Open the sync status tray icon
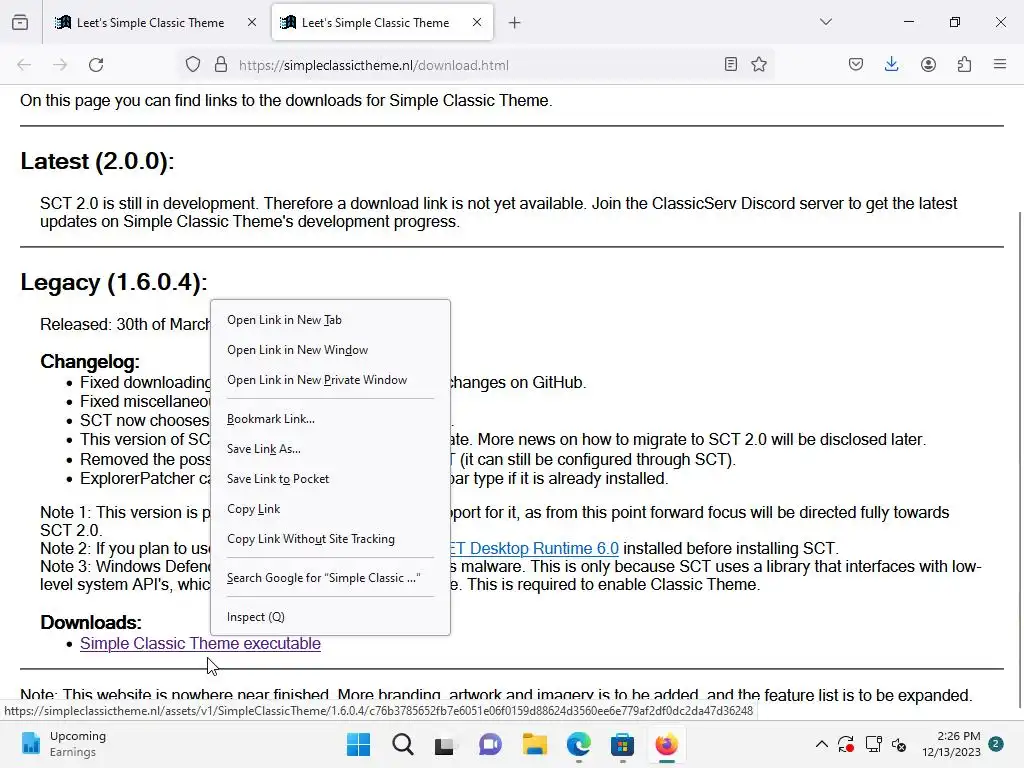This screenshot has height=768, width=1024. pos(846,744)
